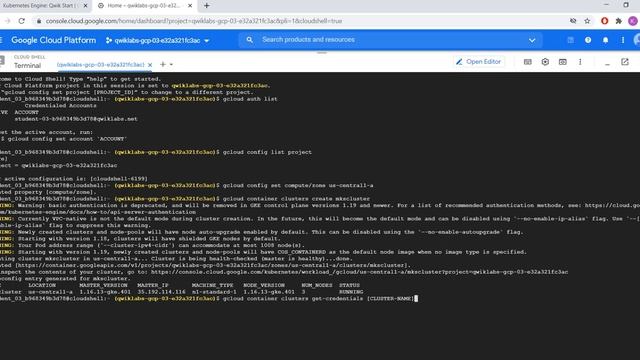Viewport: 640px width, 360px height.
Task: Click the 'gcloud config set compute/zone us-central1-a' command
Action: [x=298, y=185]
